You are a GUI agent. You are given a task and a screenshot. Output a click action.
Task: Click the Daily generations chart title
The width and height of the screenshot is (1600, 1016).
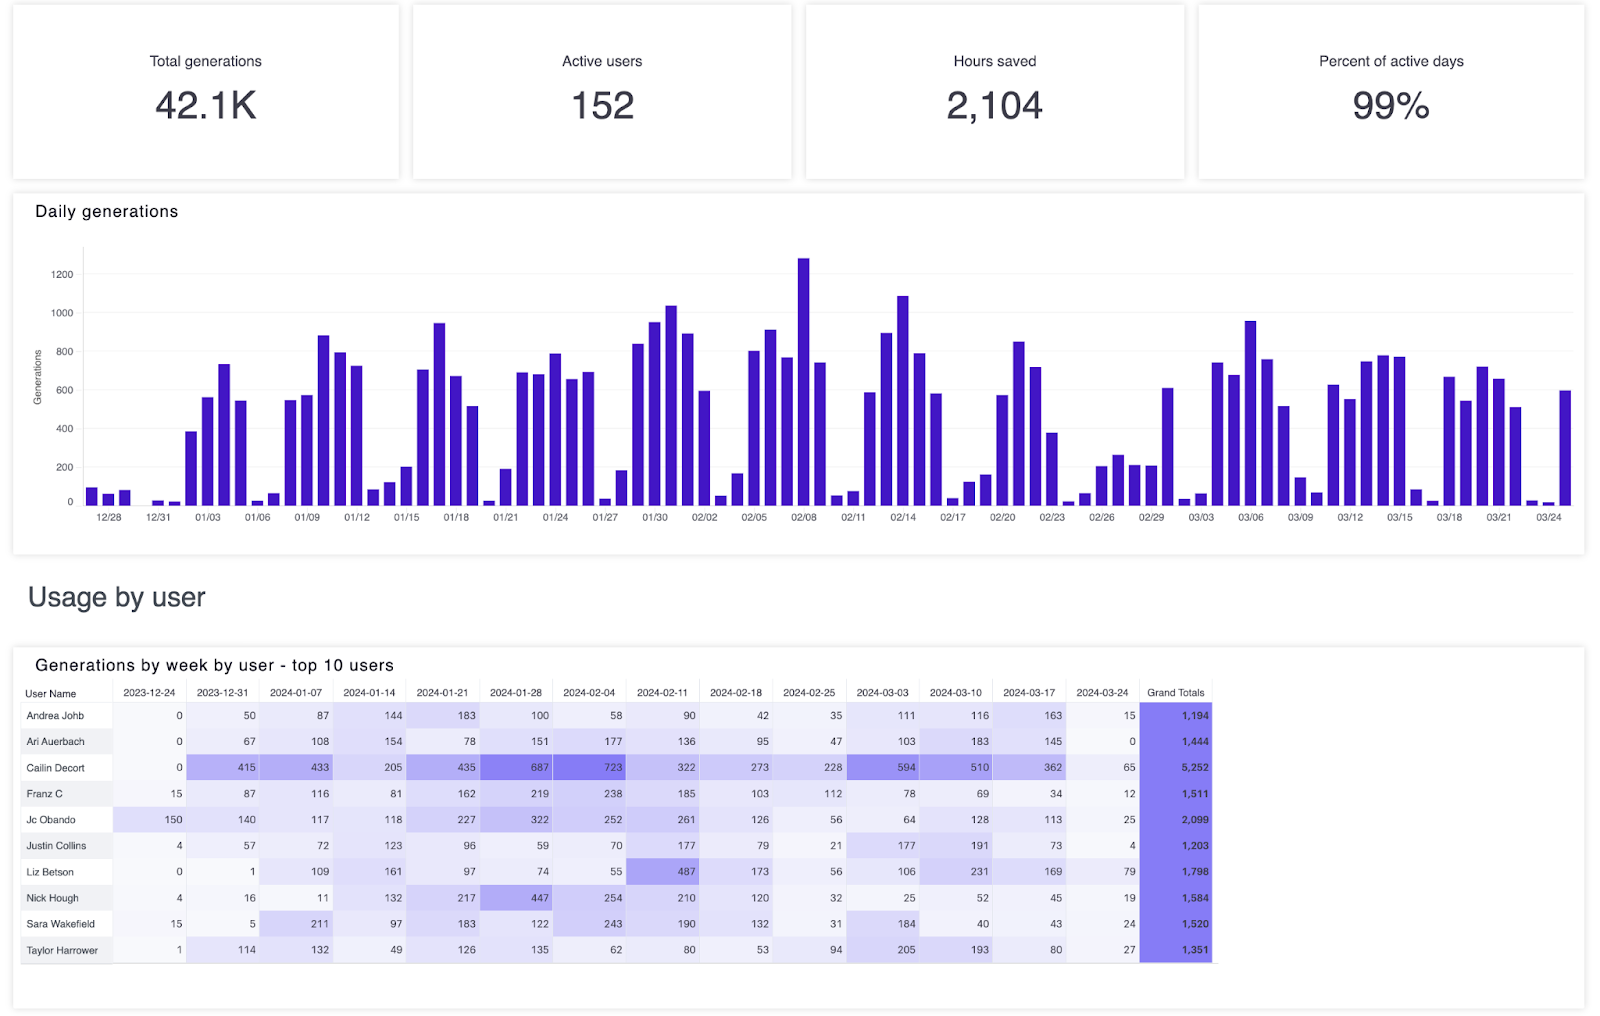107,211
